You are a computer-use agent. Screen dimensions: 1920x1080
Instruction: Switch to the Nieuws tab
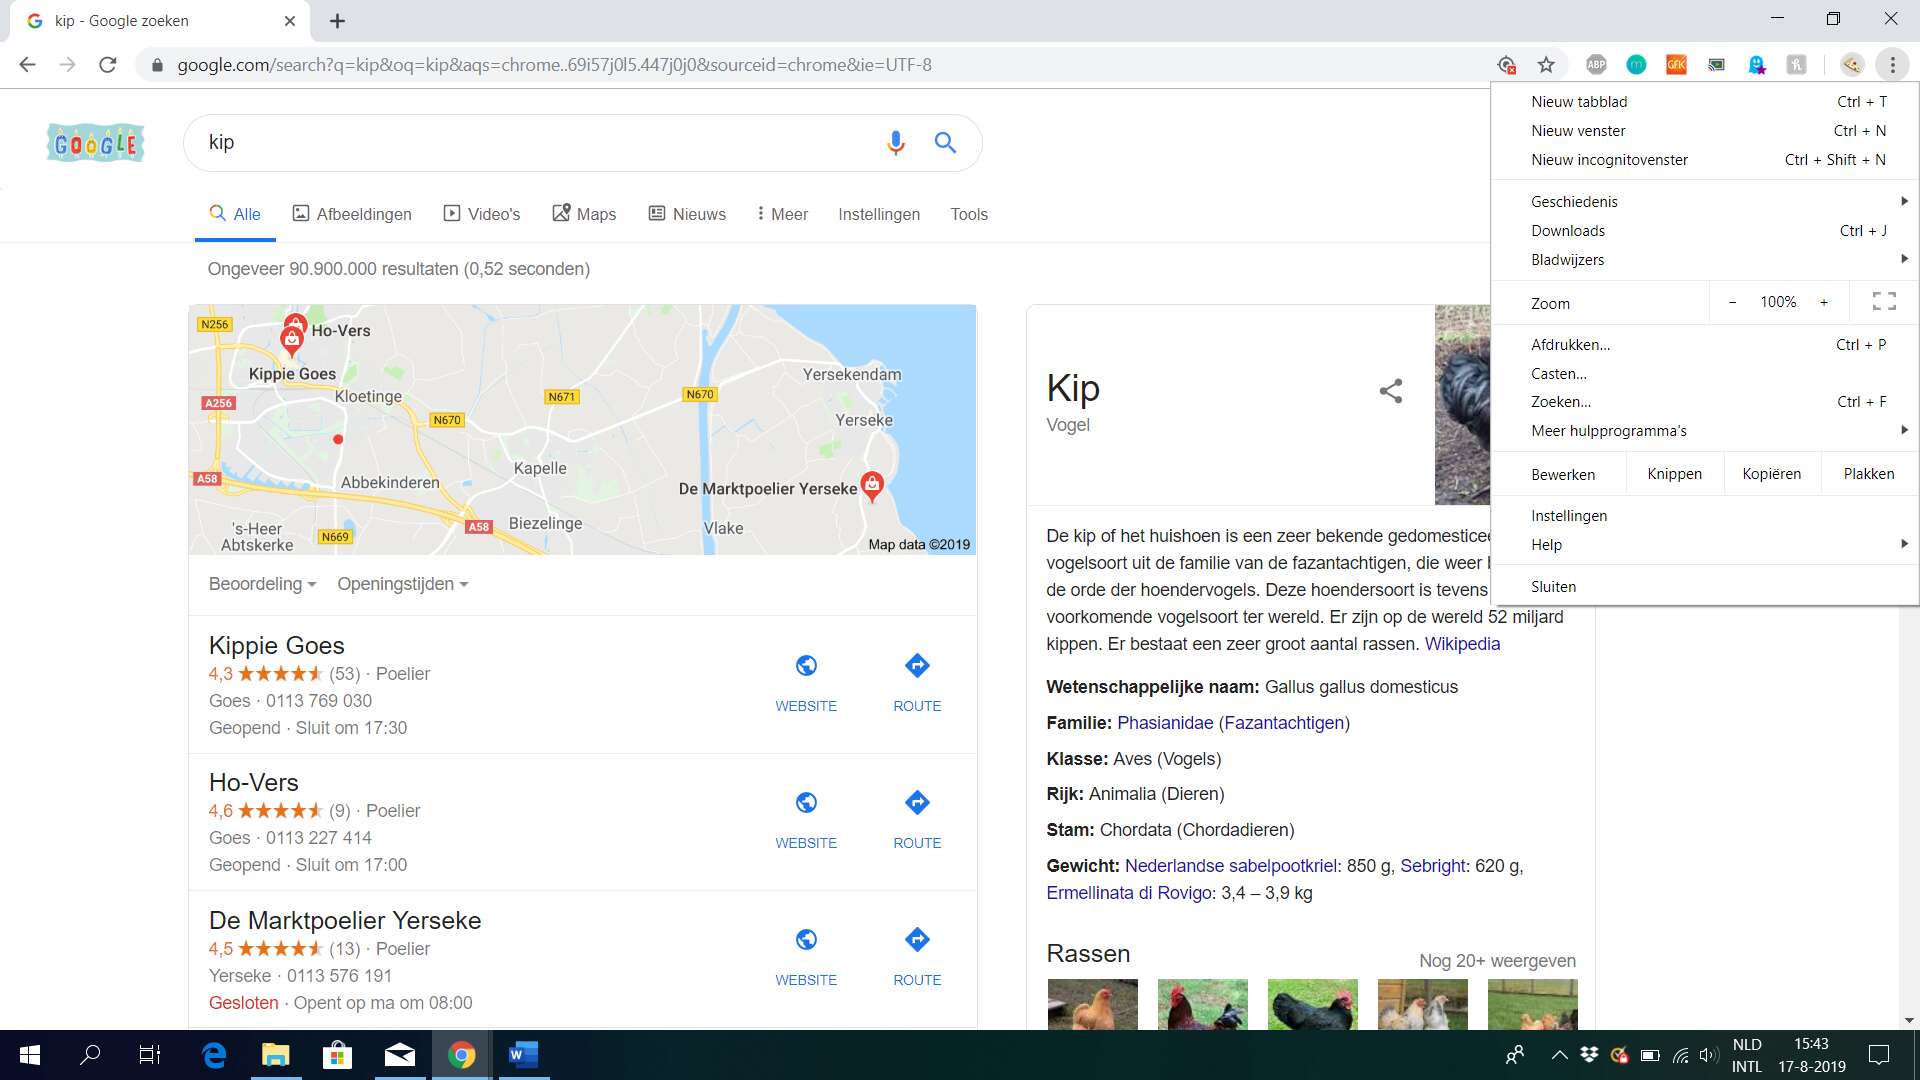point(687,214)
